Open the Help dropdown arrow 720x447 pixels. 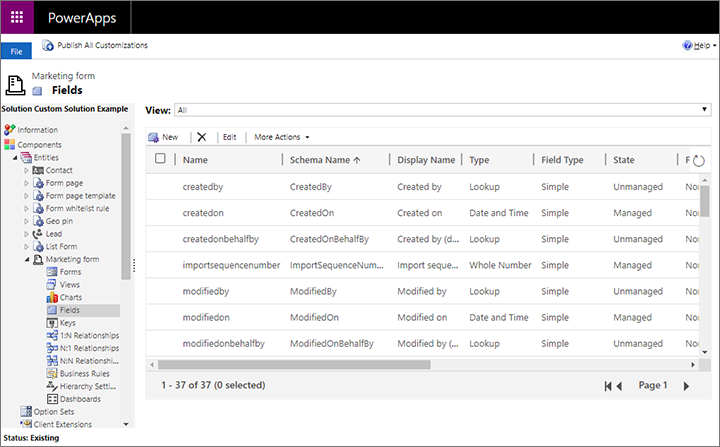tap(714, 45)
